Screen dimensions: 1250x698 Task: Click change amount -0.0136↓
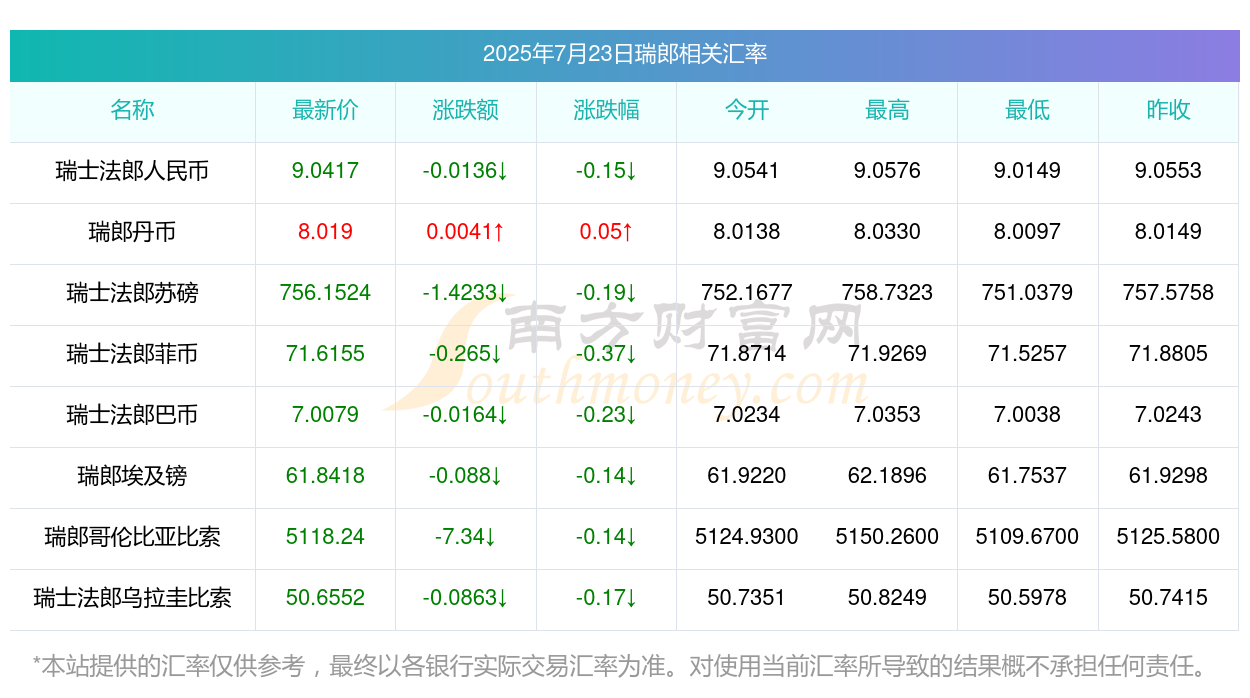click(466, 171)
